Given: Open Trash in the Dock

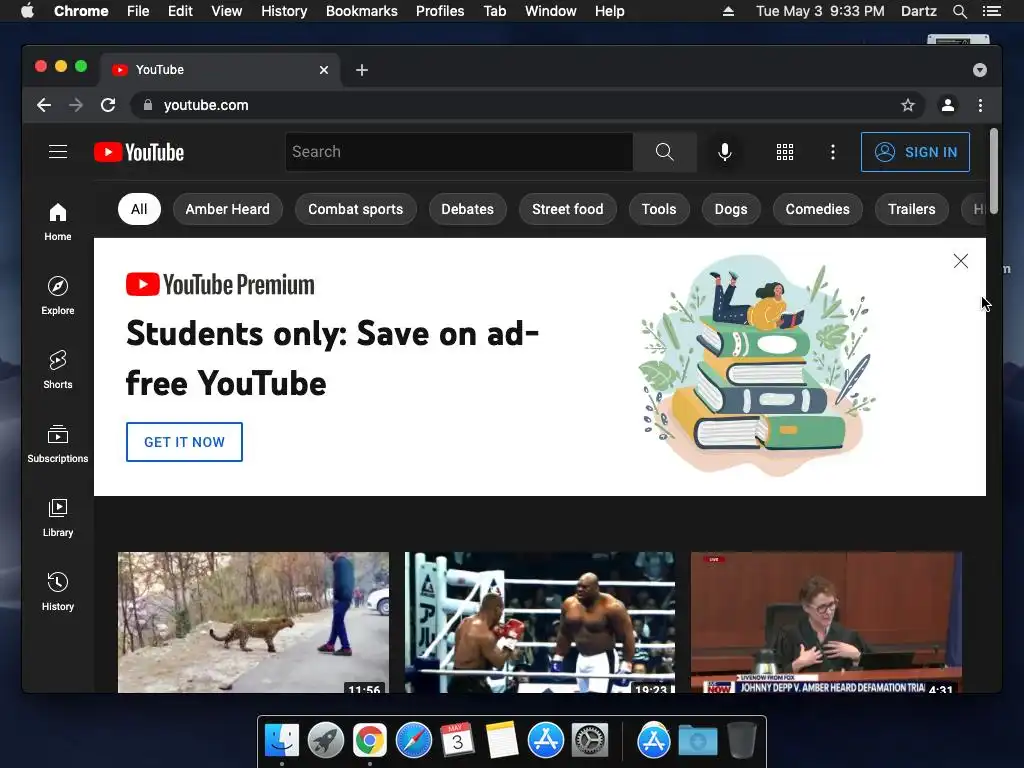Looking at the screenshot, I should pos(742,740).
